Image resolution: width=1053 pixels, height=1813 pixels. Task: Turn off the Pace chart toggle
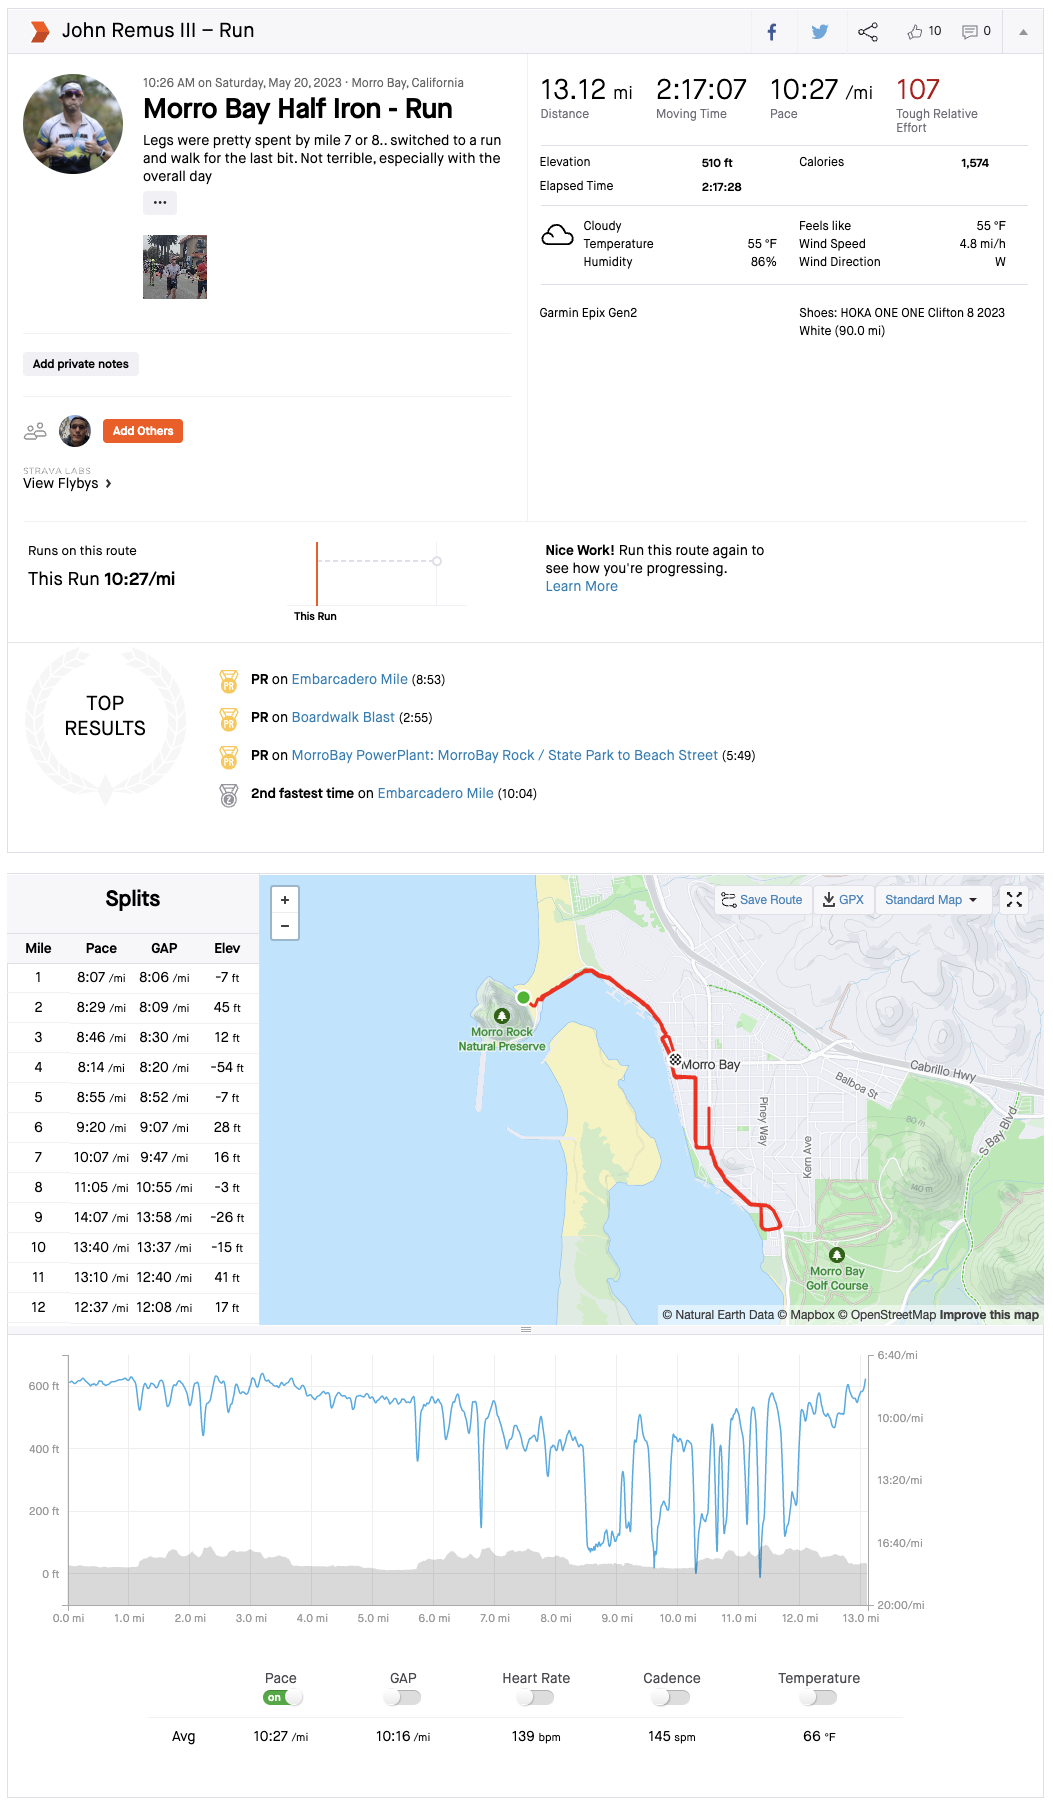[x=283, y=1697]
